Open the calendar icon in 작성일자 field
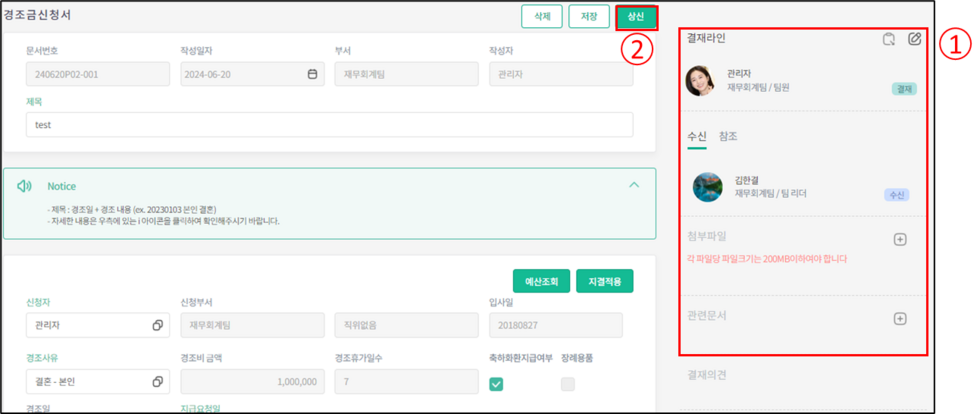 tap(312, 74)
